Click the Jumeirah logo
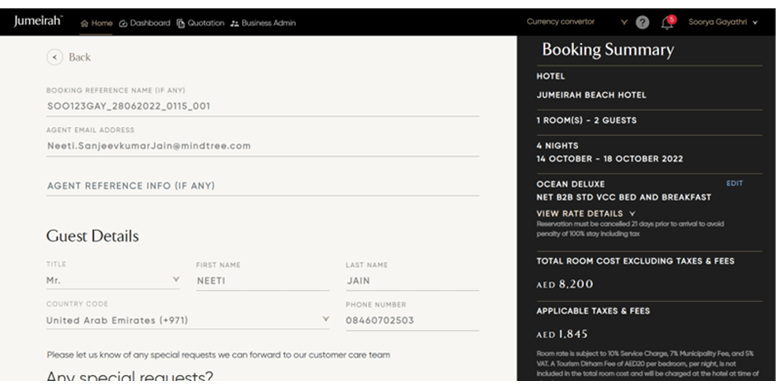Viewport: 776px width, 389px height. [38, 21]
